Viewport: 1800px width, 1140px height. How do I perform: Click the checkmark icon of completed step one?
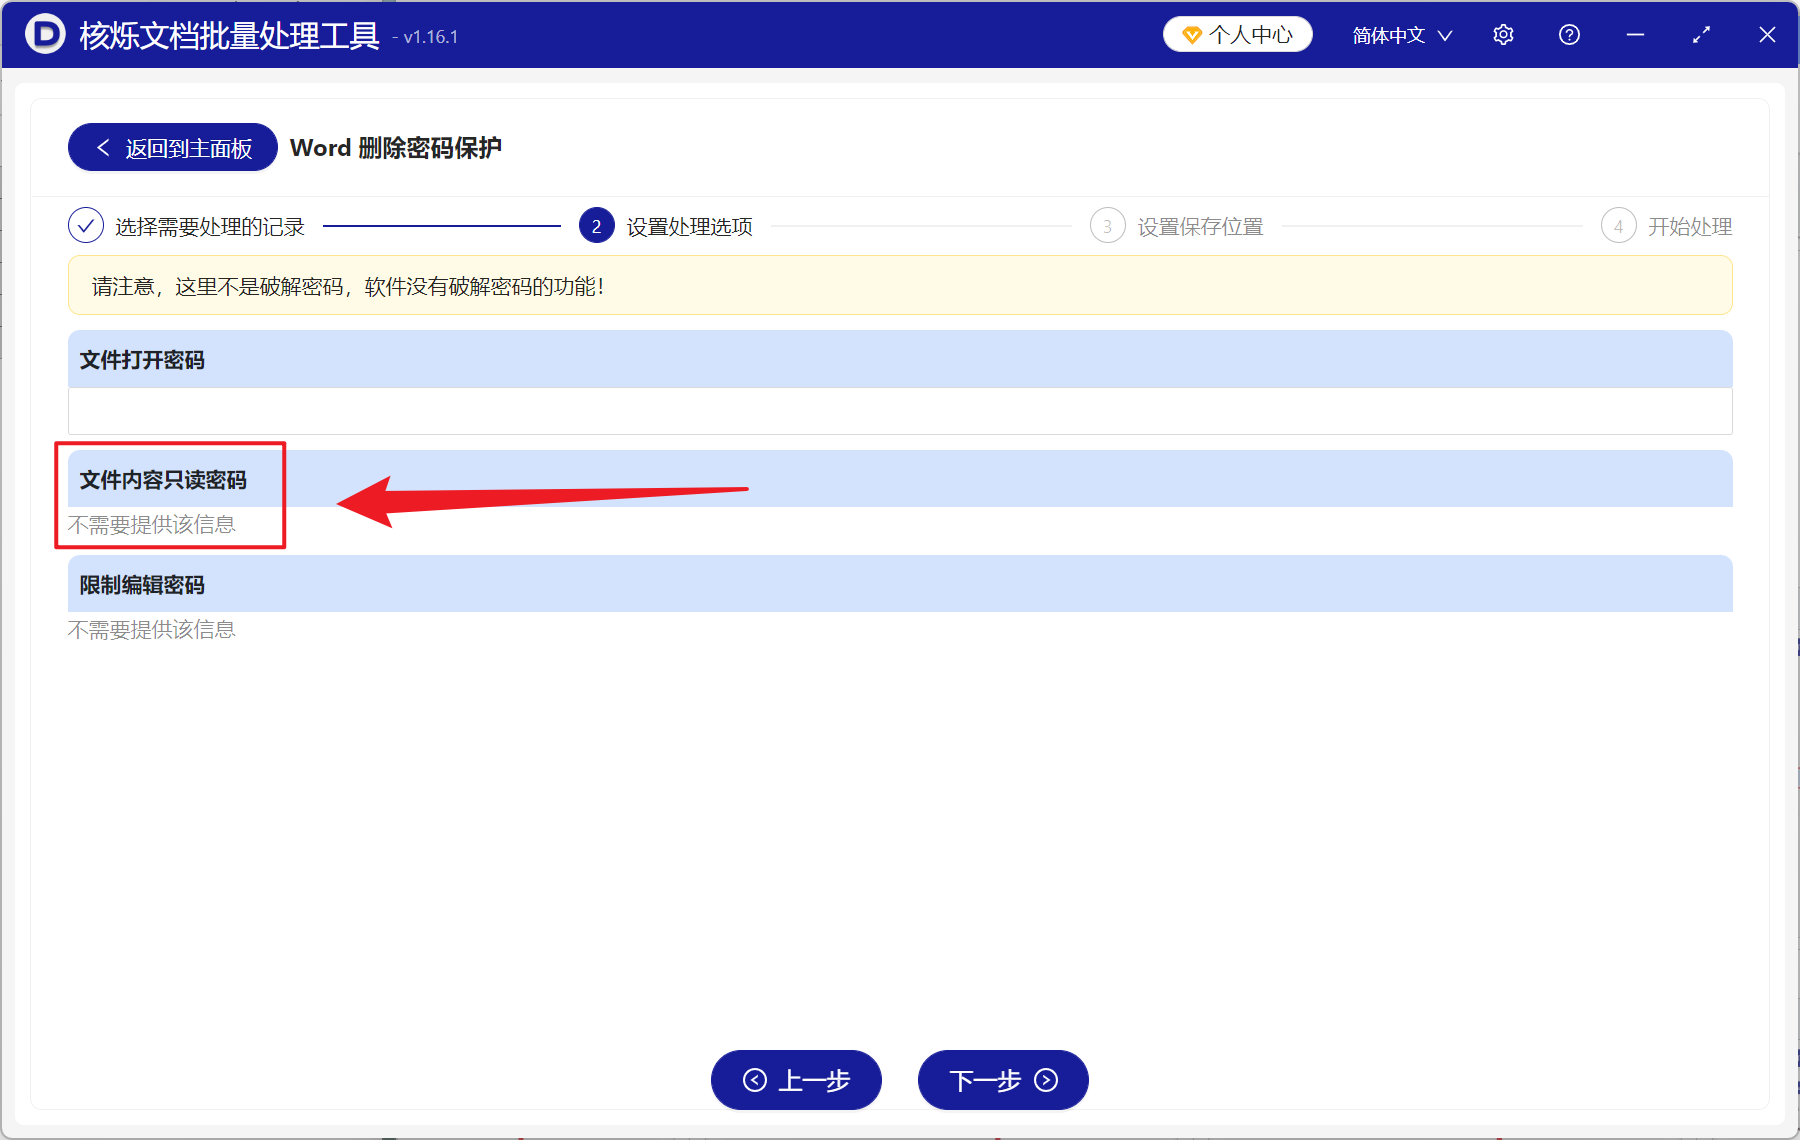[x=86, y=226]
